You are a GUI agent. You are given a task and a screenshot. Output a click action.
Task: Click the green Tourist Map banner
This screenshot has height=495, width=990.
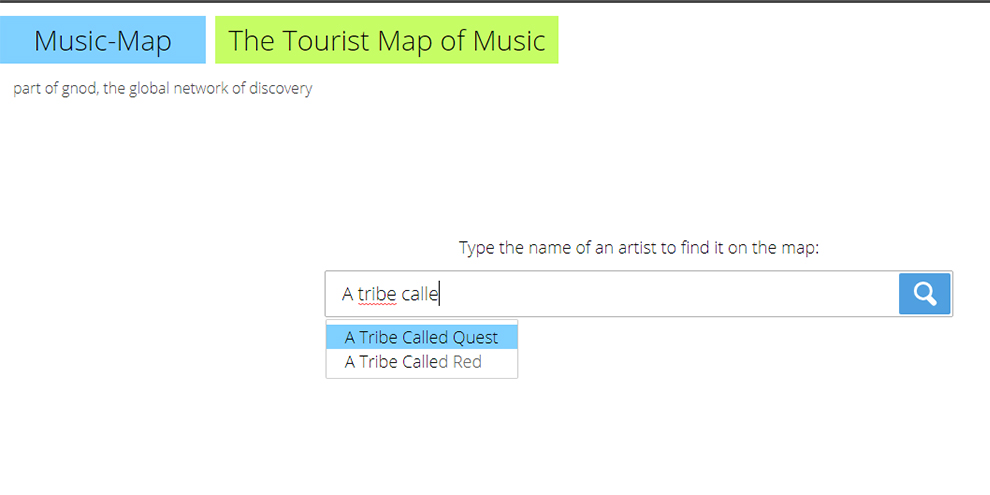[x=386, y=40]
